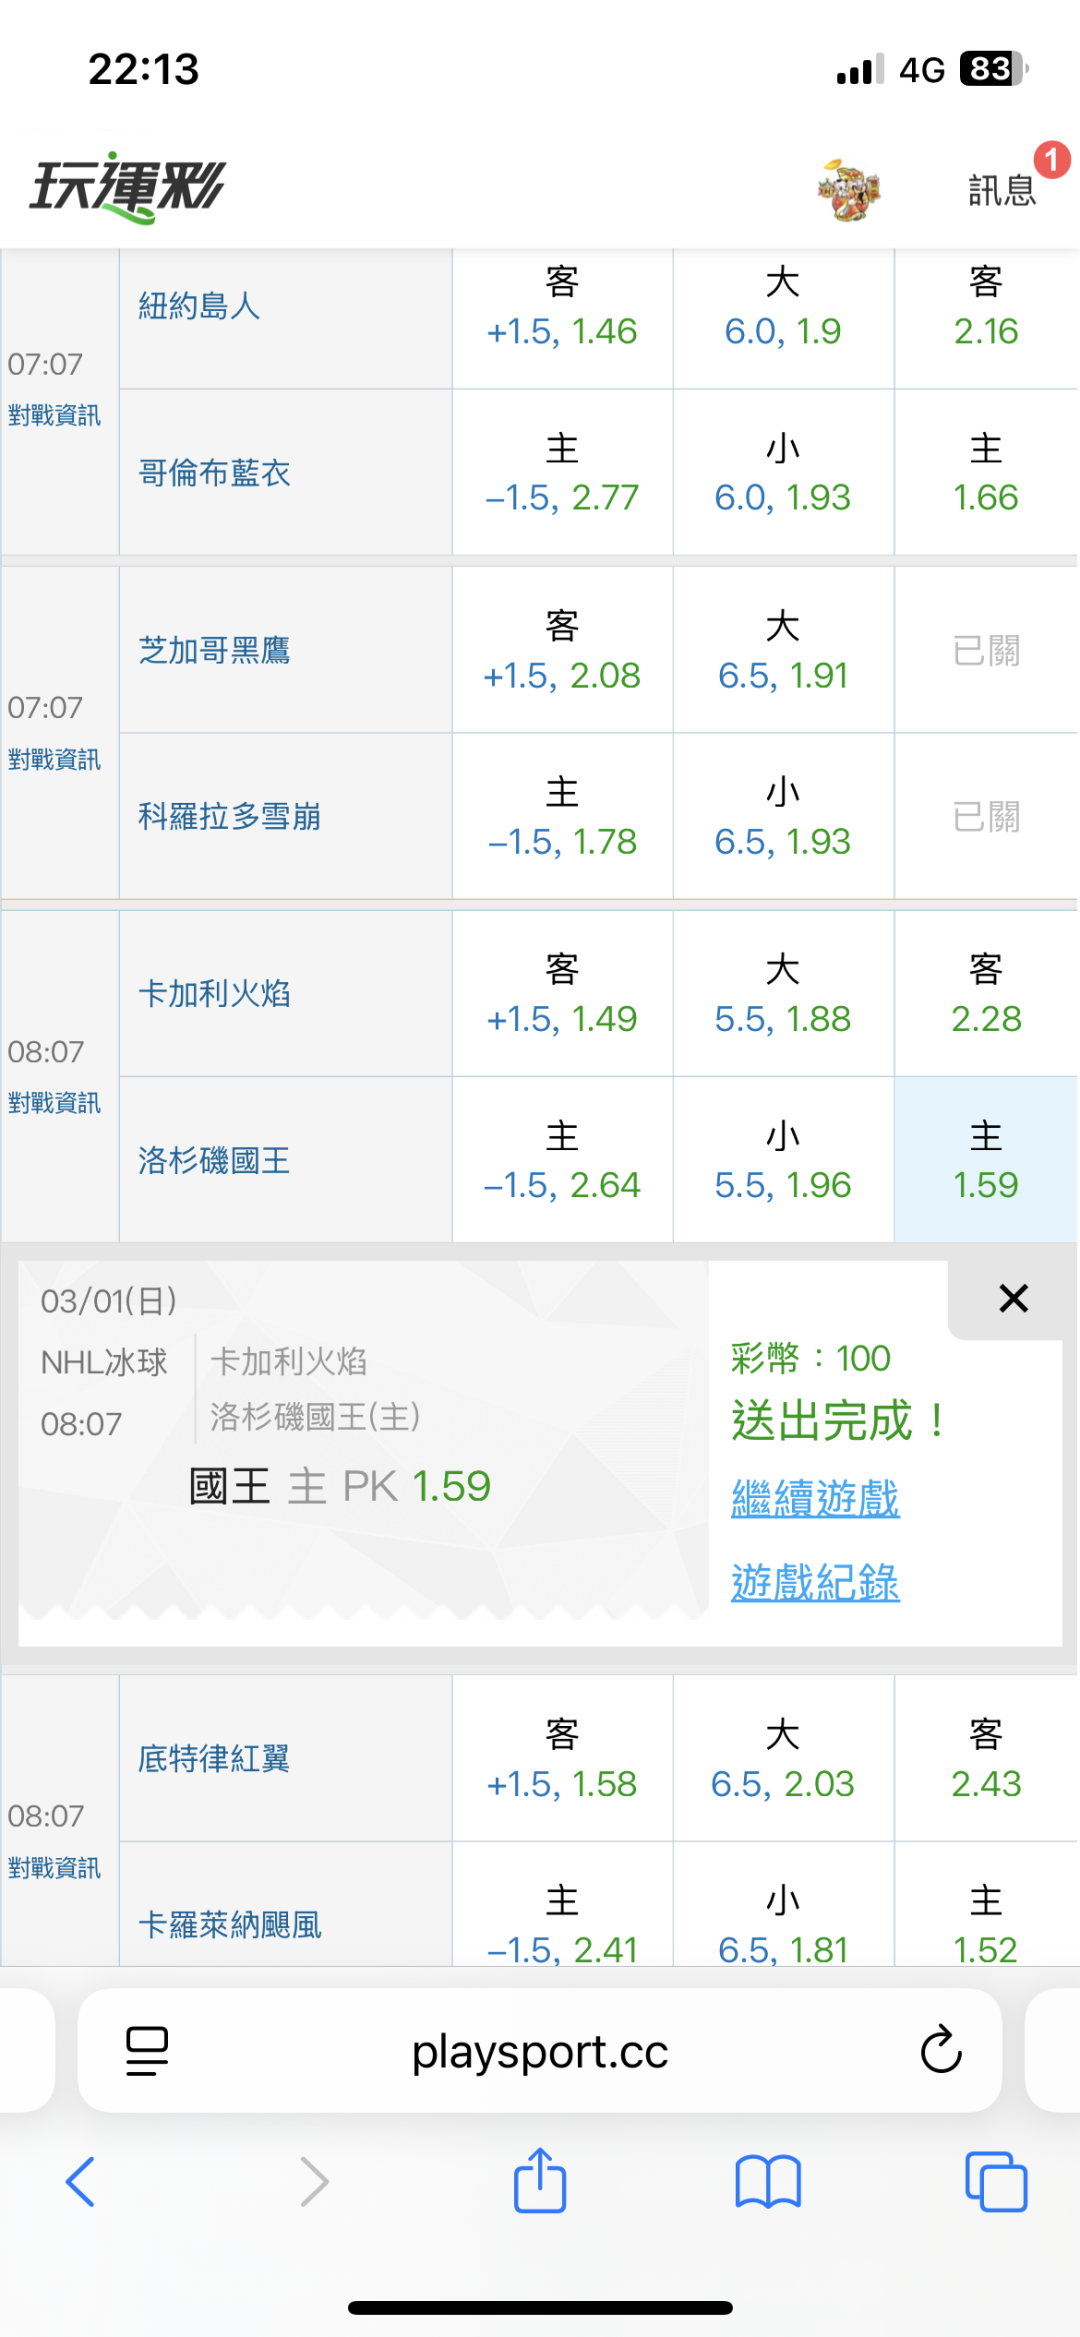This screenshot has width=1080, height=2337.
Task: Open the mascot avatar icon in header
Action: click(x=848, y=189)
